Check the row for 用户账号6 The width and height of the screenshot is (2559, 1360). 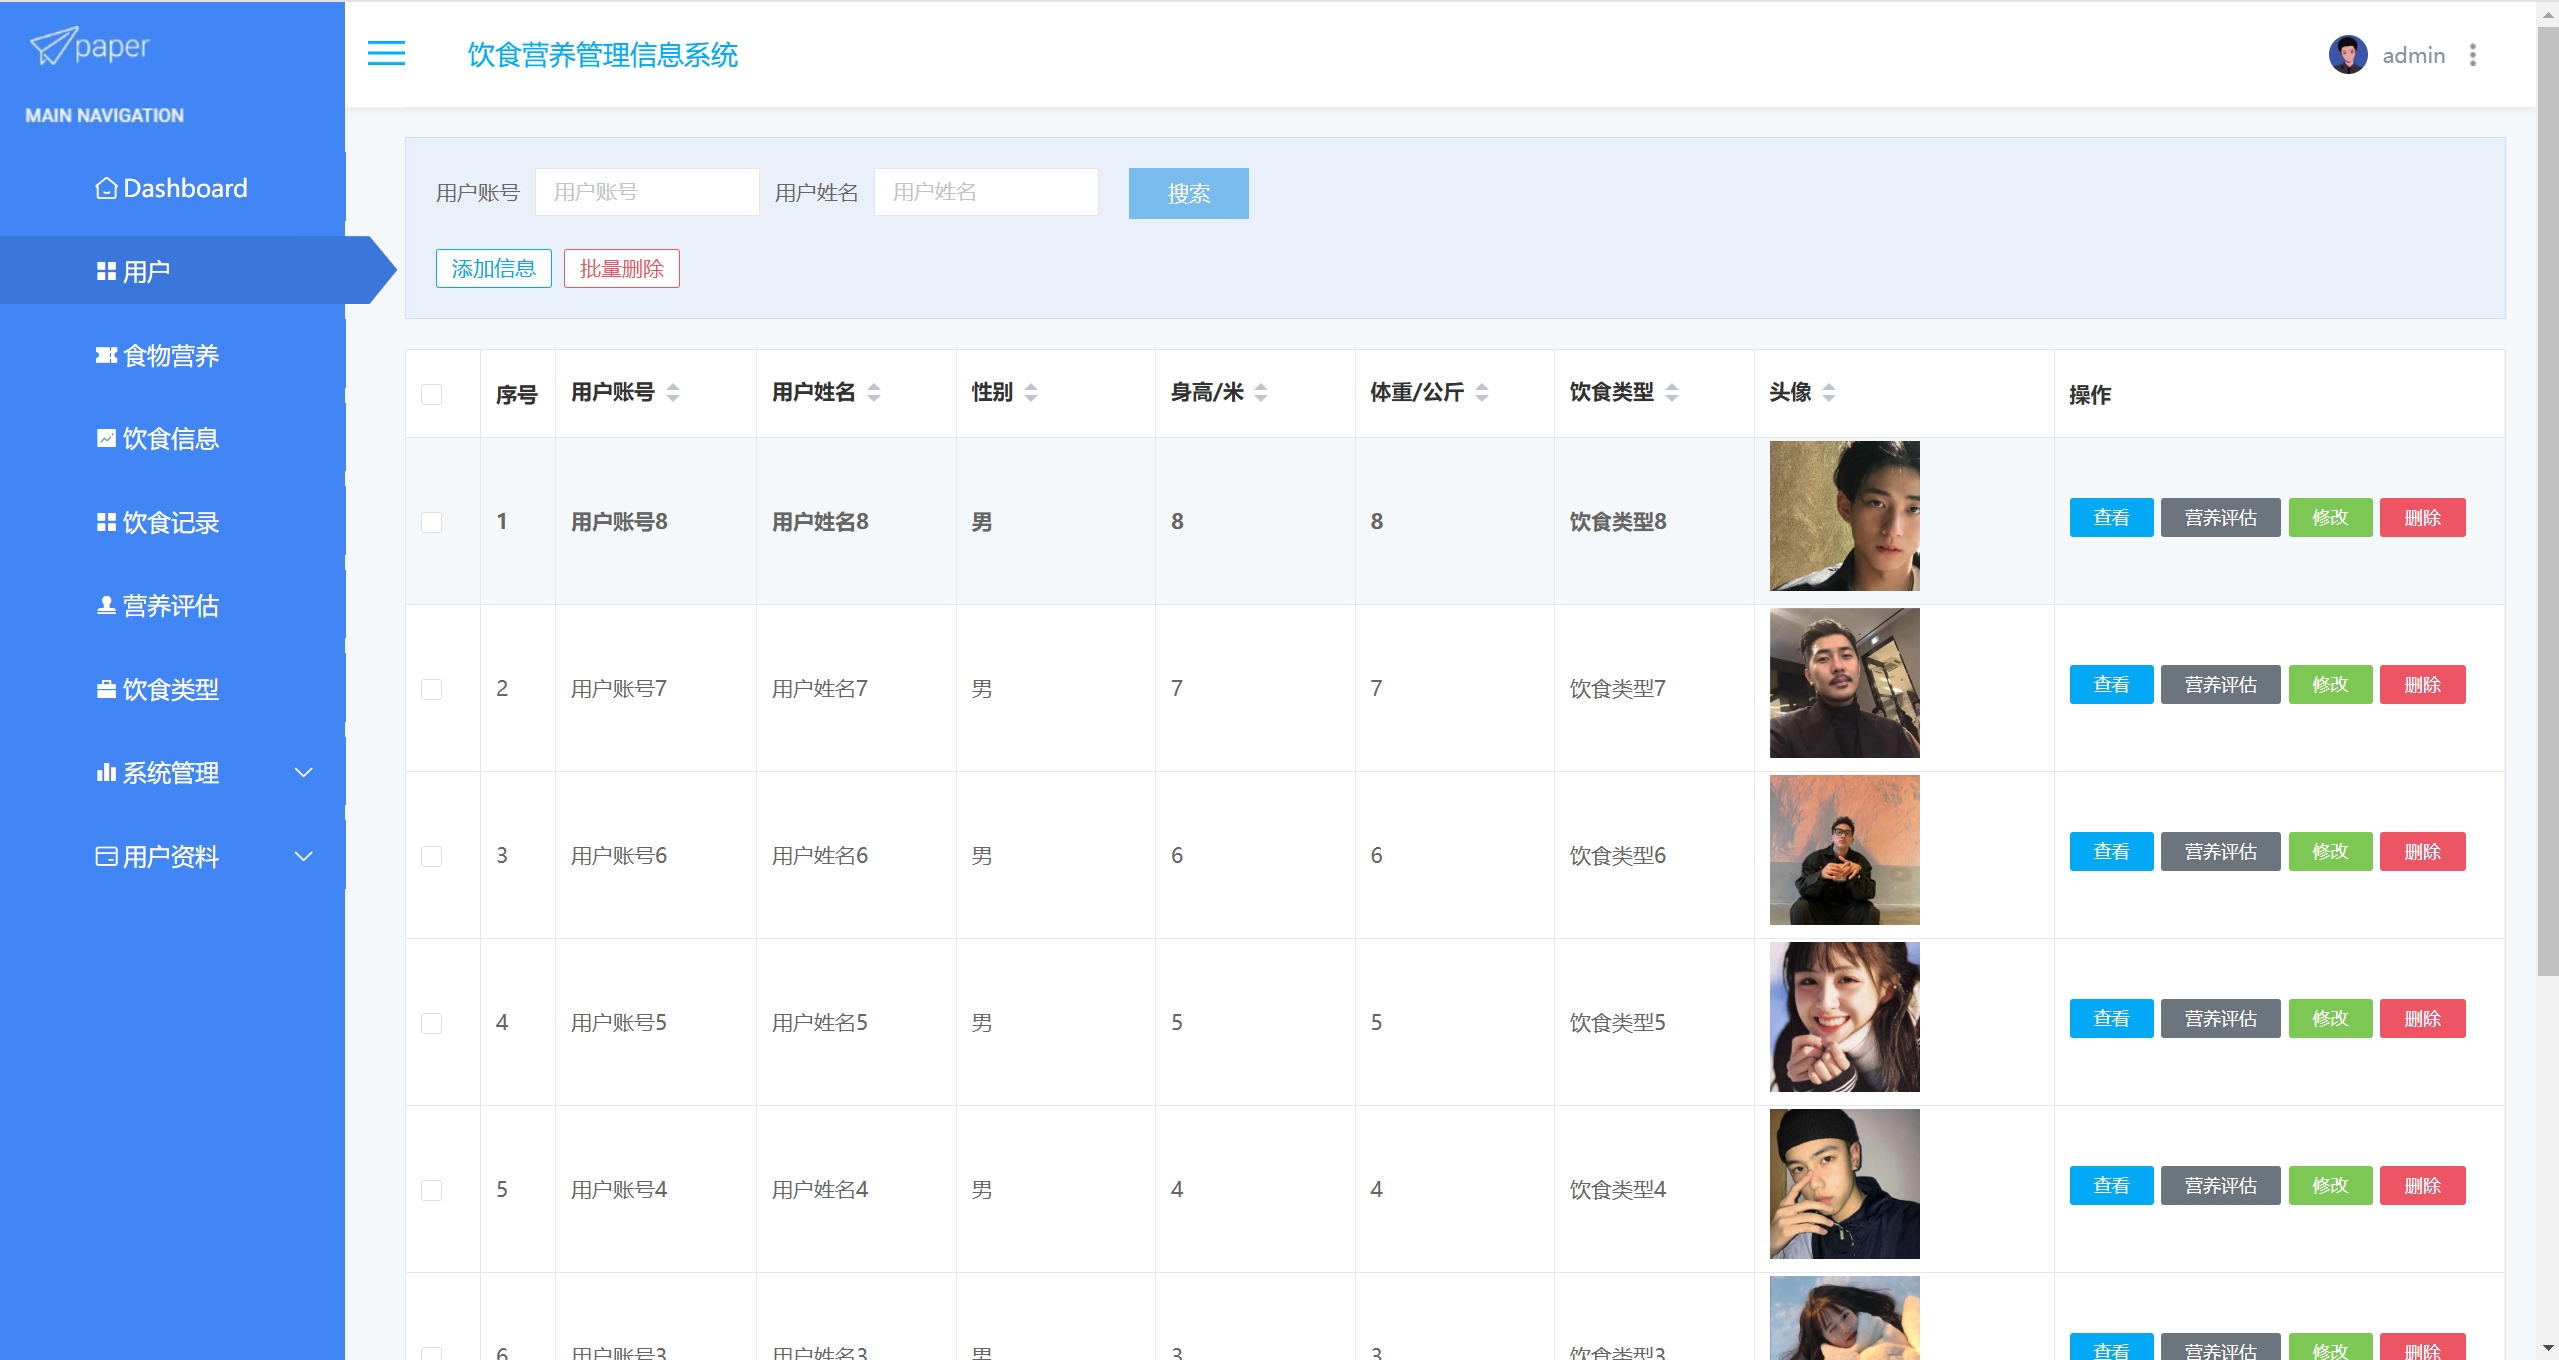(x=432, y=856)
